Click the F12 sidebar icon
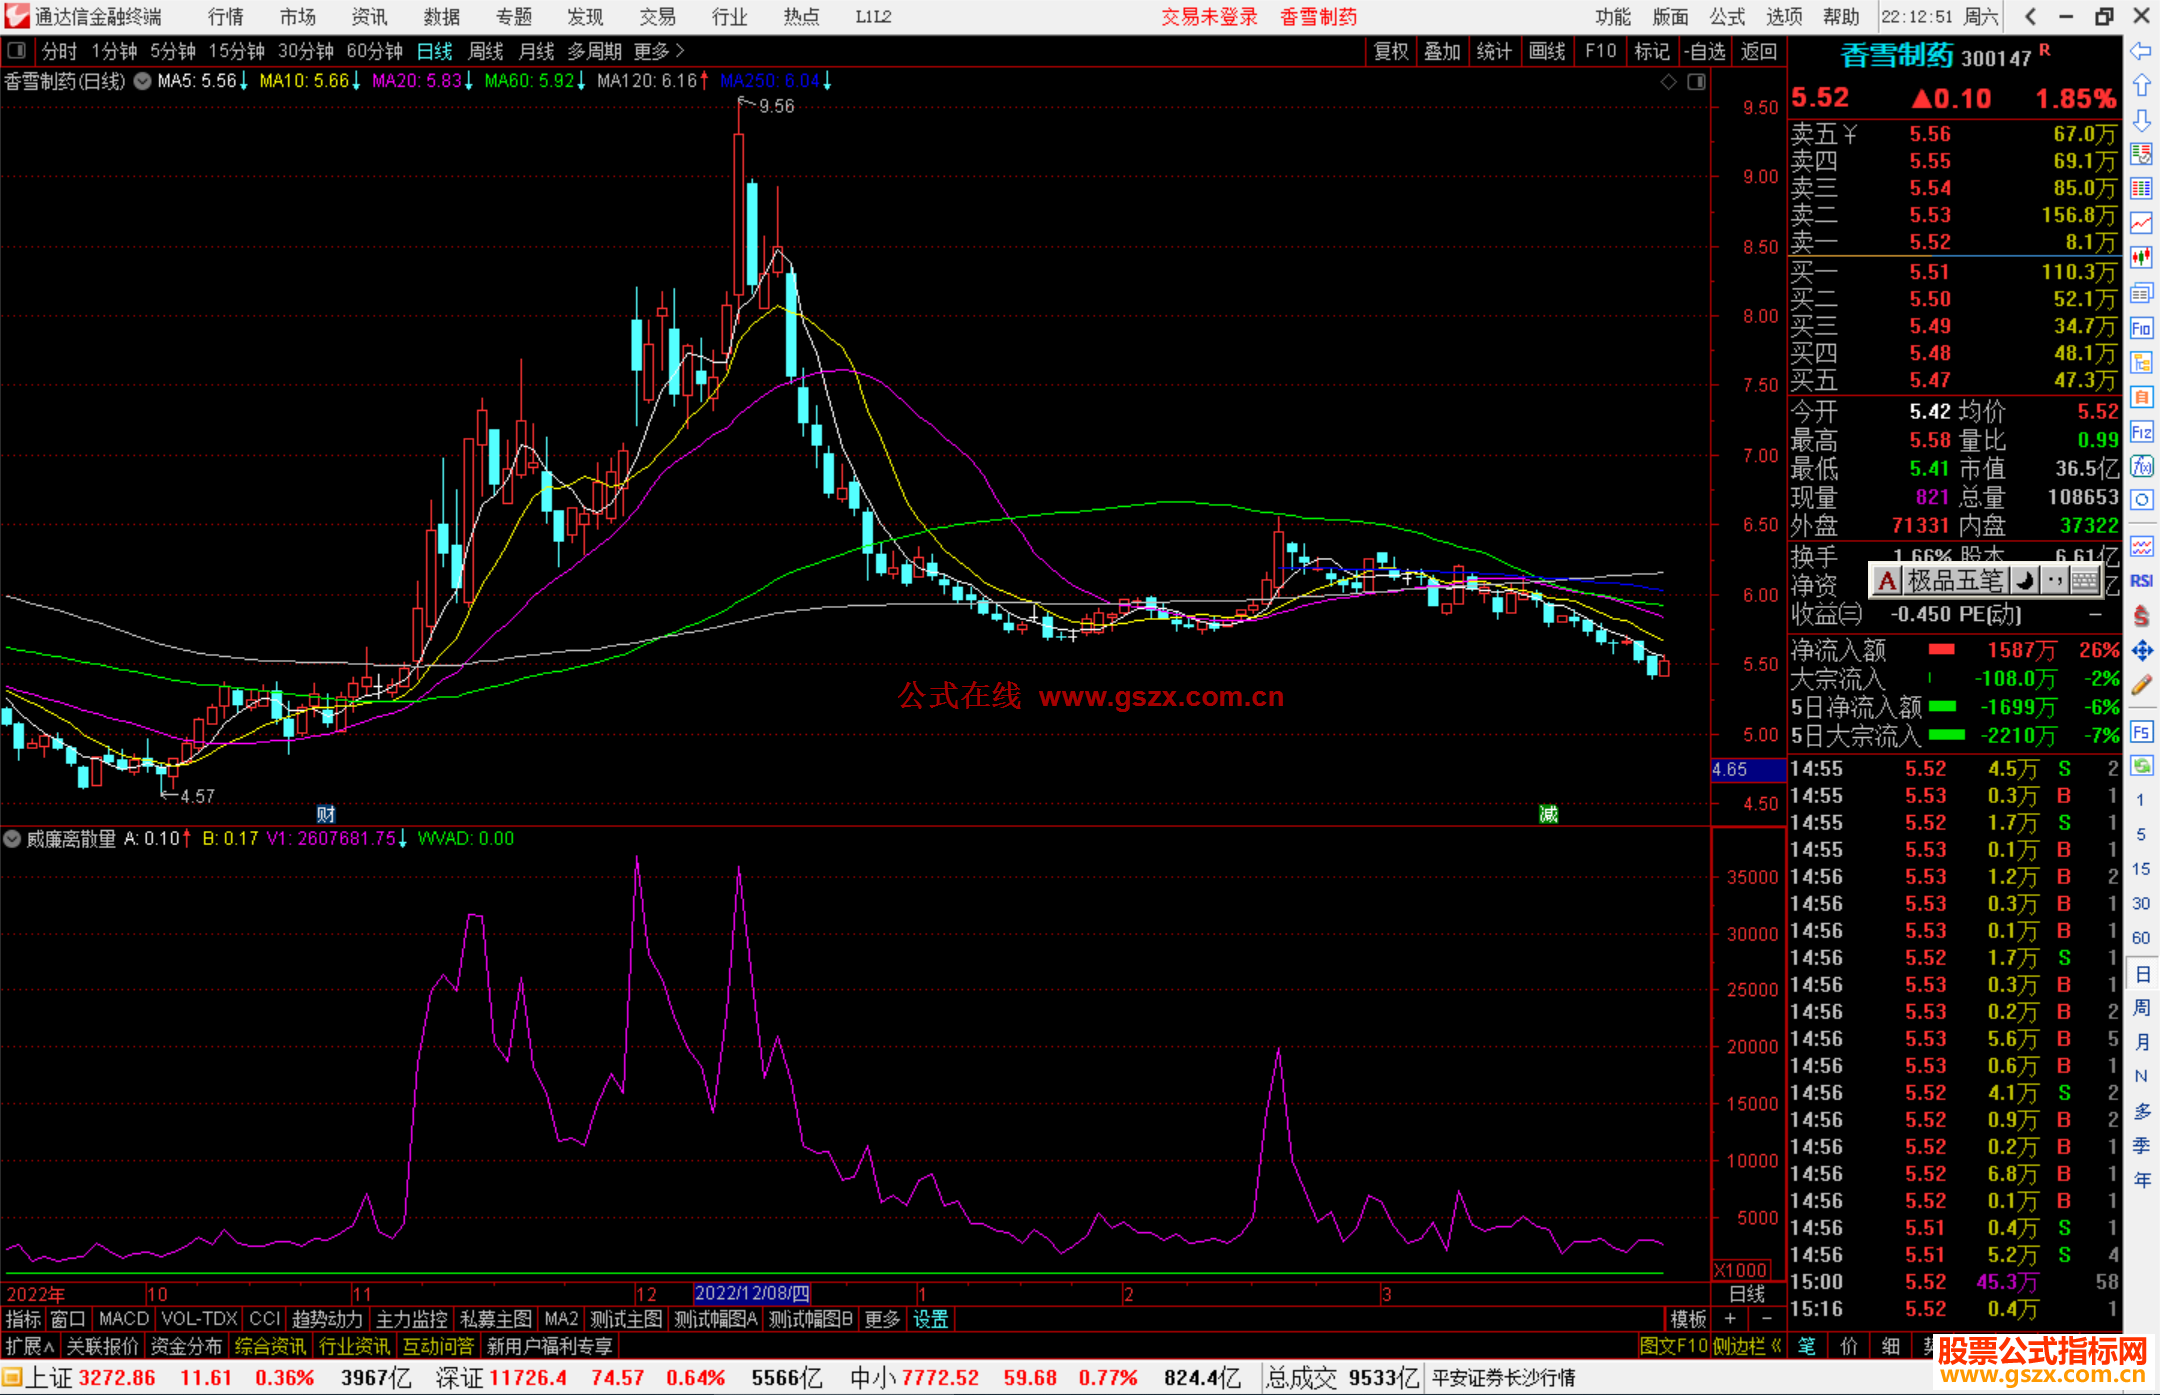 (x=2141, y=432)
